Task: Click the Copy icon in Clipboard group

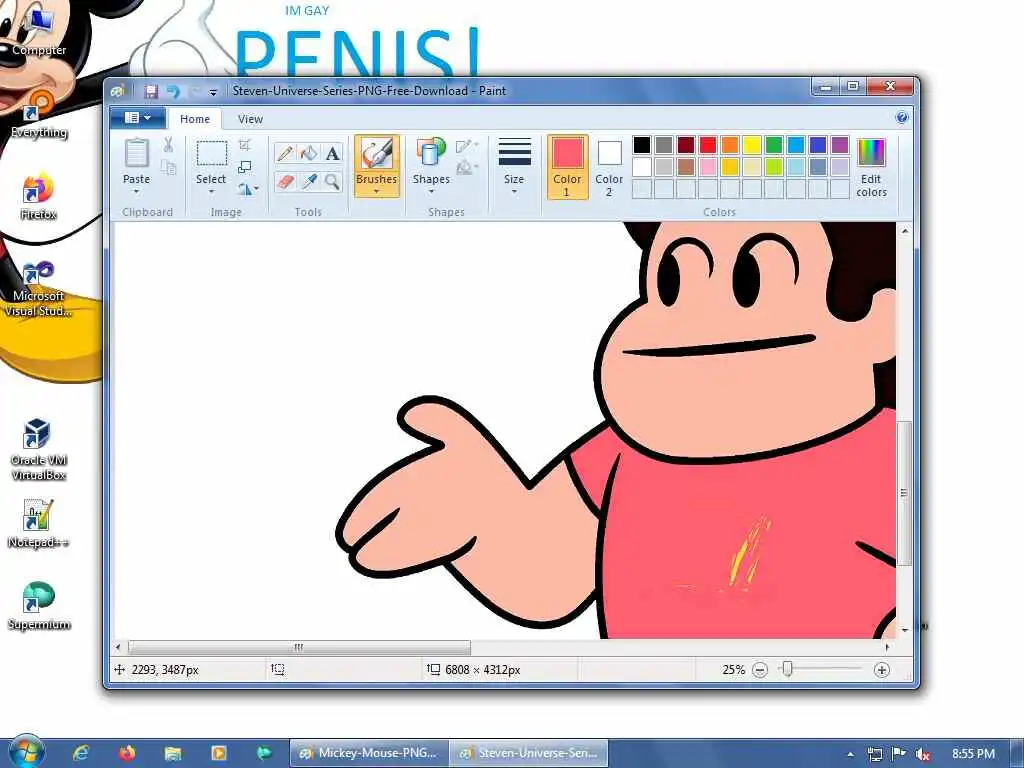Action: (168, 168)
